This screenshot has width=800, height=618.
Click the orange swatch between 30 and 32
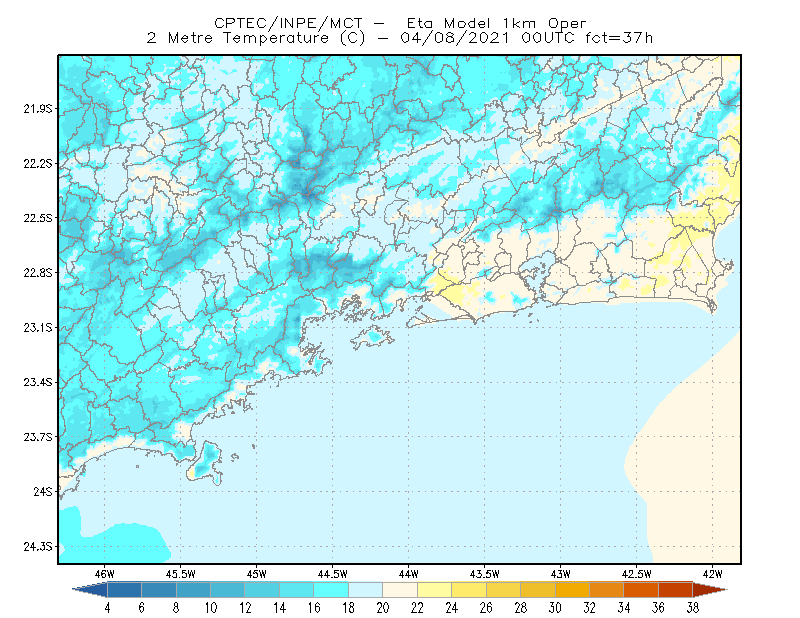[x=572, y=590]
